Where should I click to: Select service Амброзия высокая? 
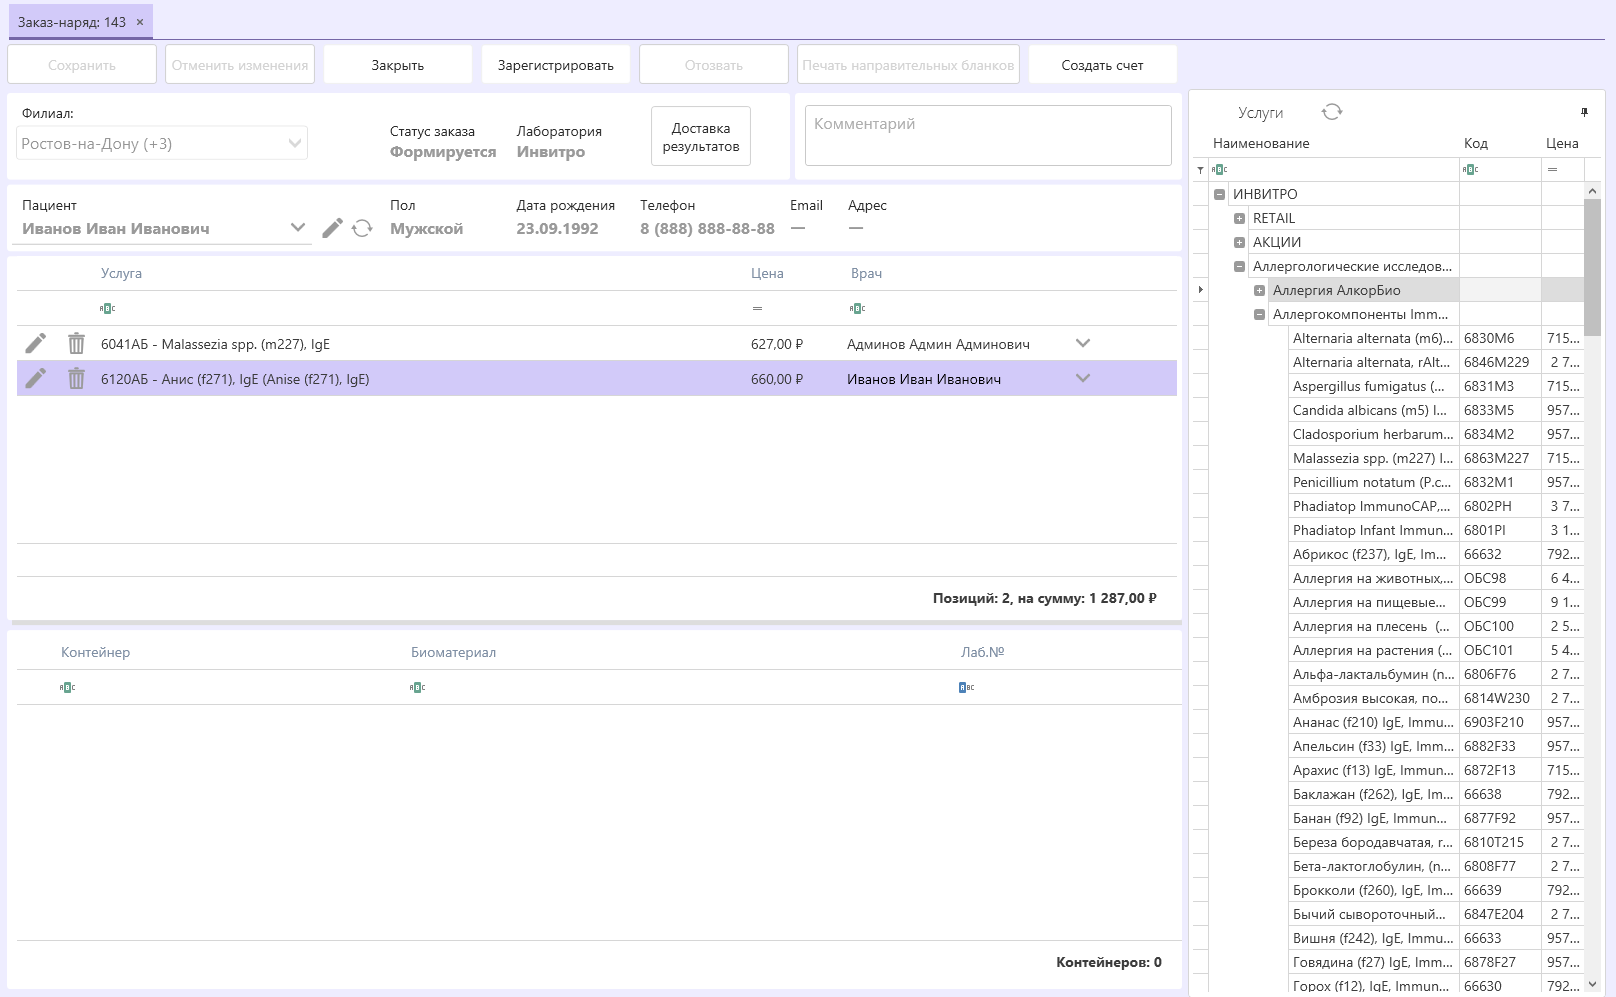(x=1372, y=698)
